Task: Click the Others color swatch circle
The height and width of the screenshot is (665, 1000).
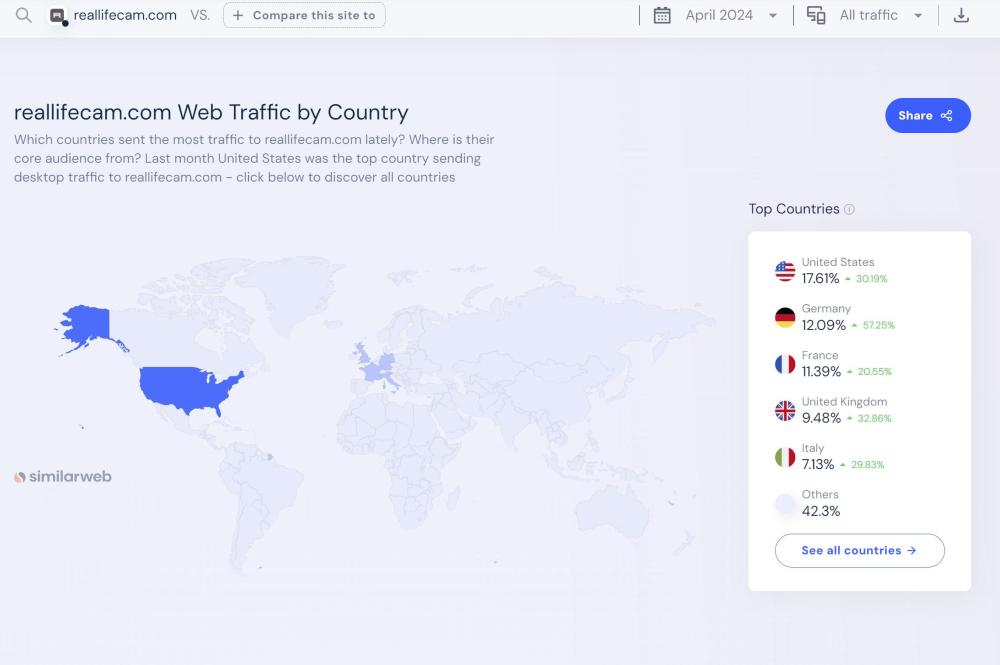Action: coord(785,504)
